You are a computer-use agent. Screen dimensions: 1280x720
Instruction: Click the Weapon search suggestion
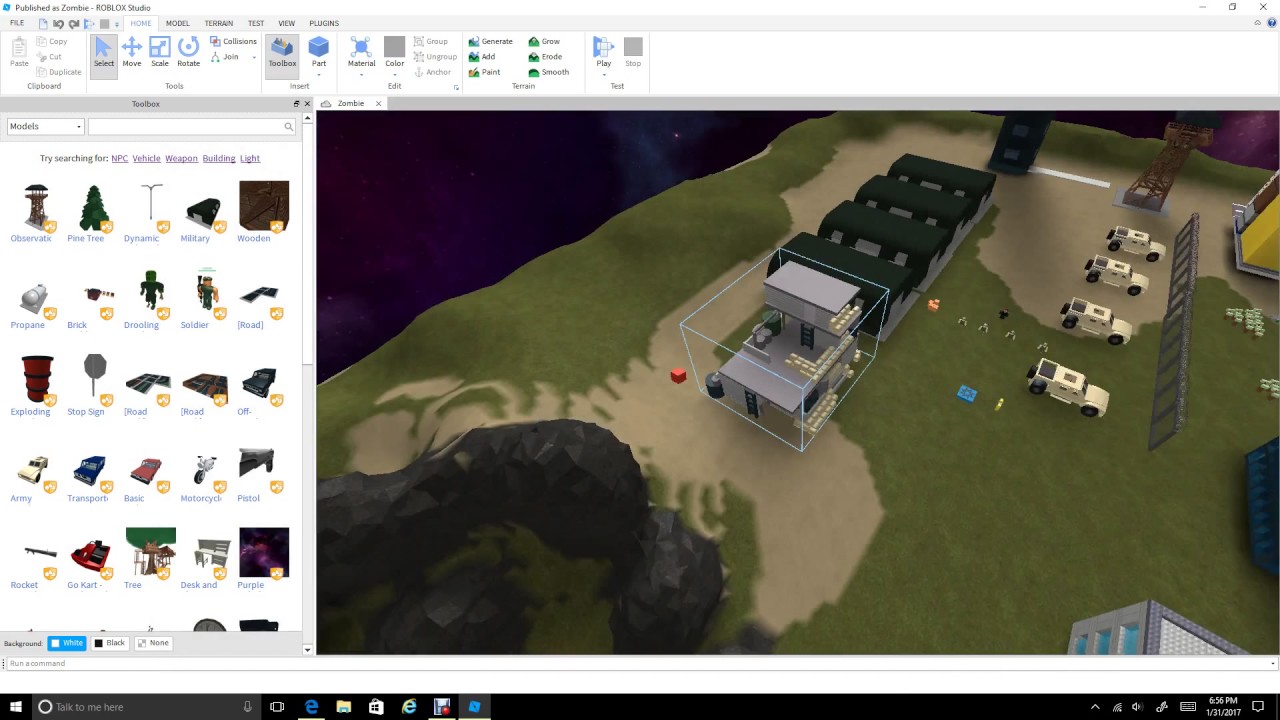(x=181, y=158)
